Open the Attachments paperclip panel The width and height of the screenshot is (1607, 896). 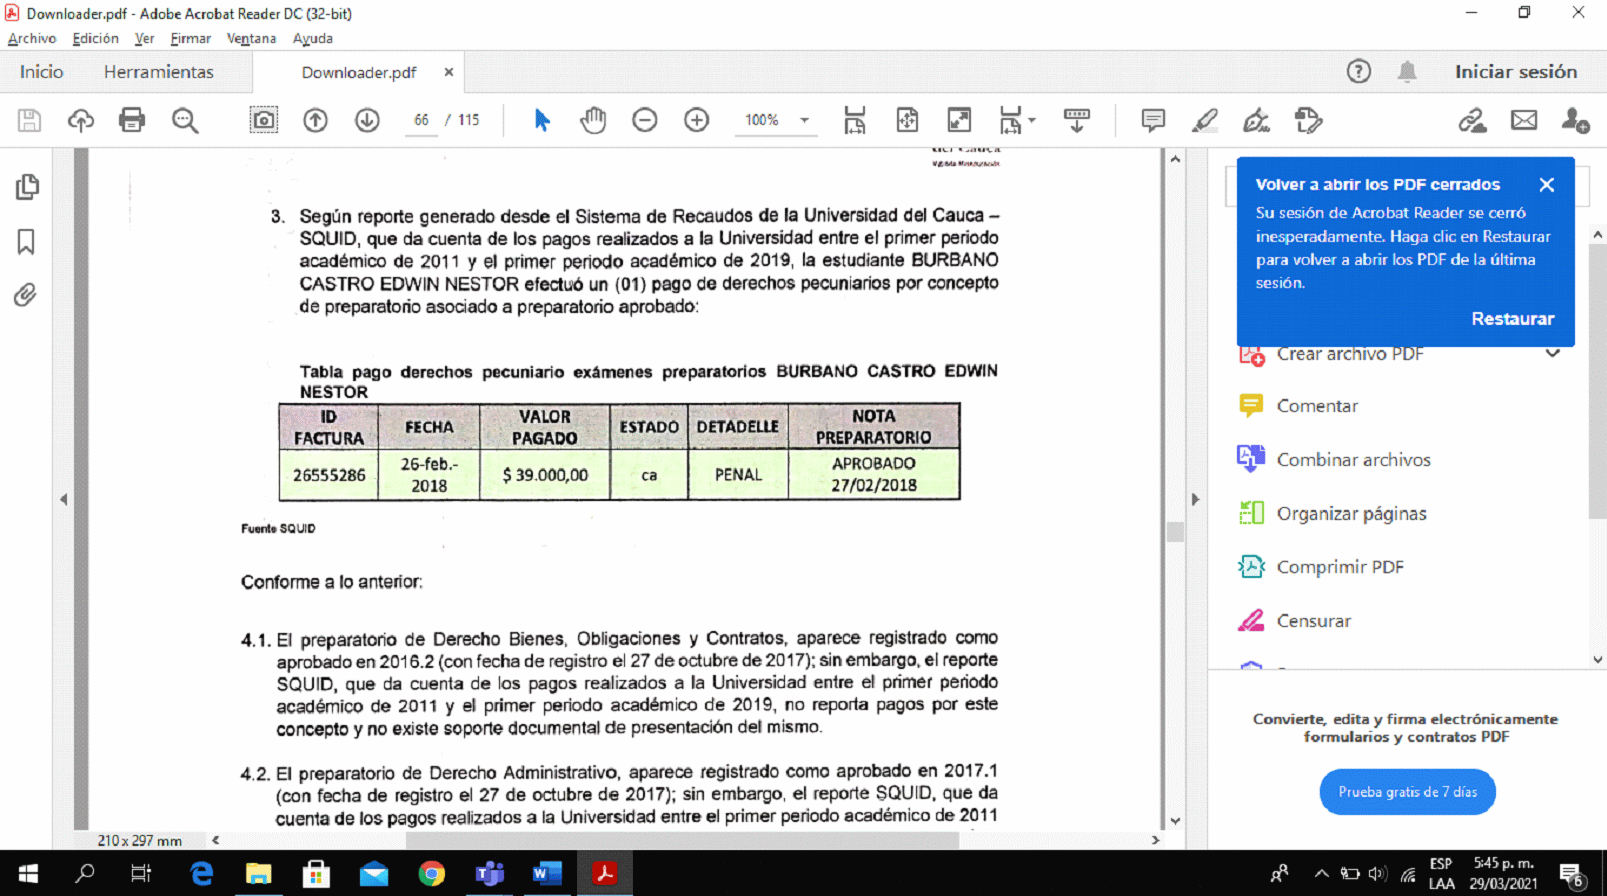26,295
